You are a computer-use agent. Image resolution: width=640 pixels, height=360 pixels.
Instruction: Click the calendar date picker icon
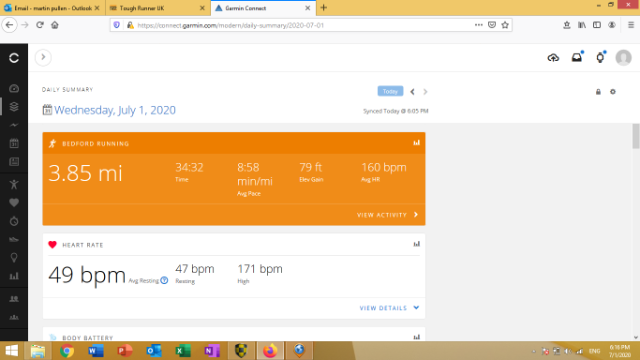click(x=47, y=110)
